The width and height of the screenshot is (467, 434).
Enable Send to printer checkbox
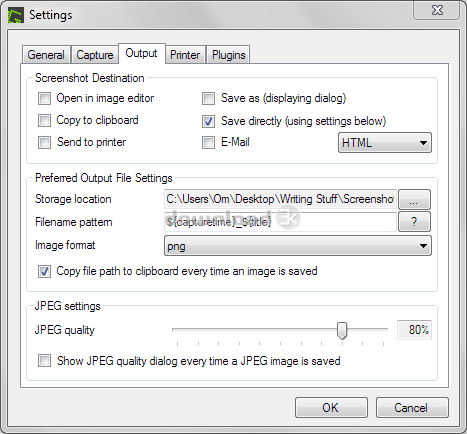click(44, 142)
